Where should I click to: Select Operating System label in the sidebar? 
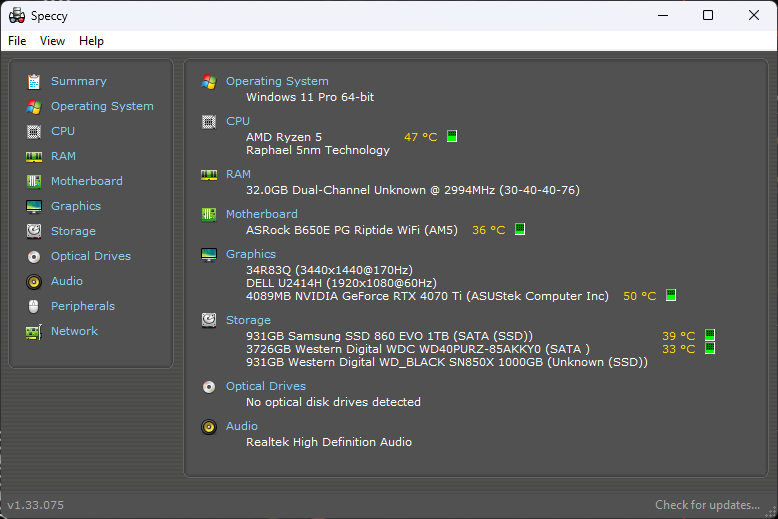click(102, 106)
